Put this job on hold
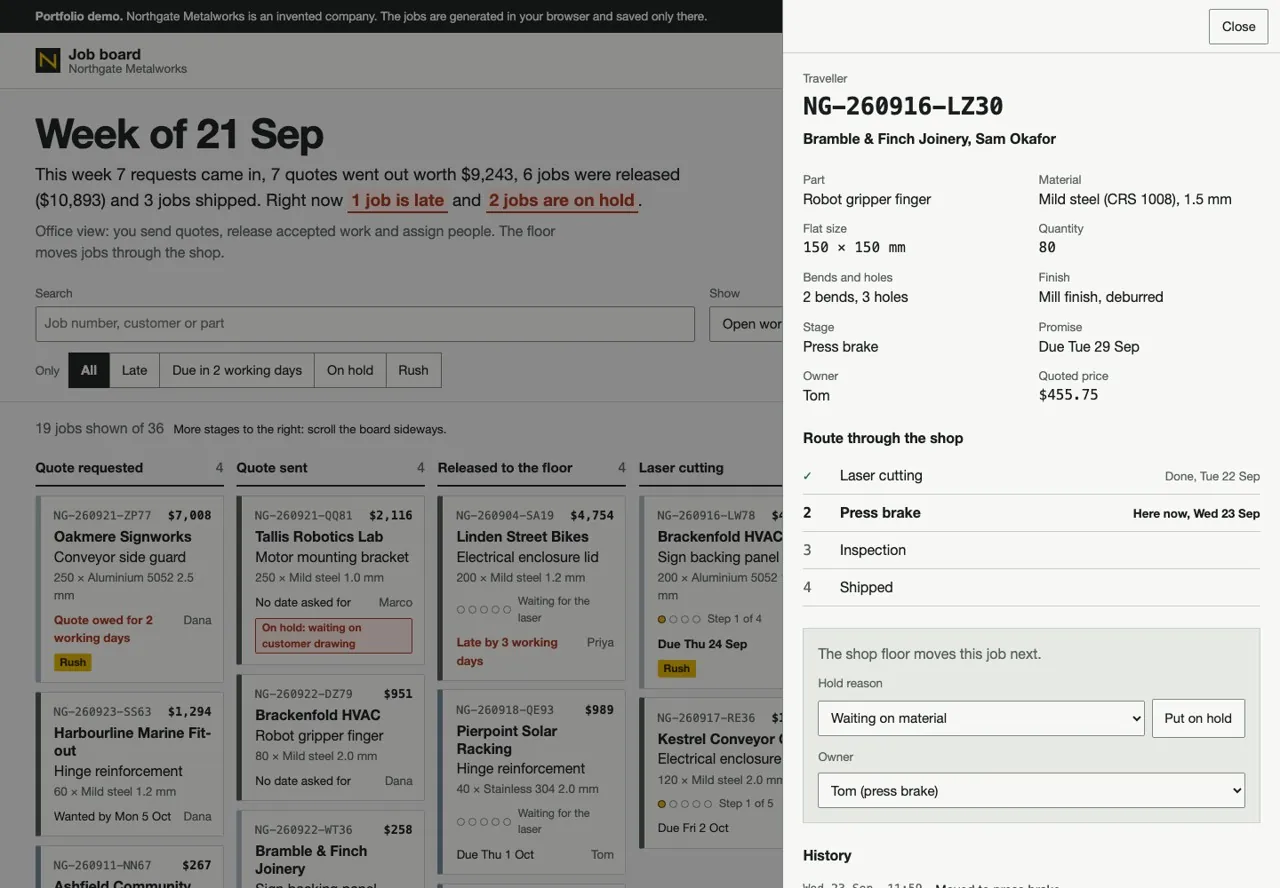Image resolution: width=1280 pixels, height=888 pixels. pos(1198,718)
